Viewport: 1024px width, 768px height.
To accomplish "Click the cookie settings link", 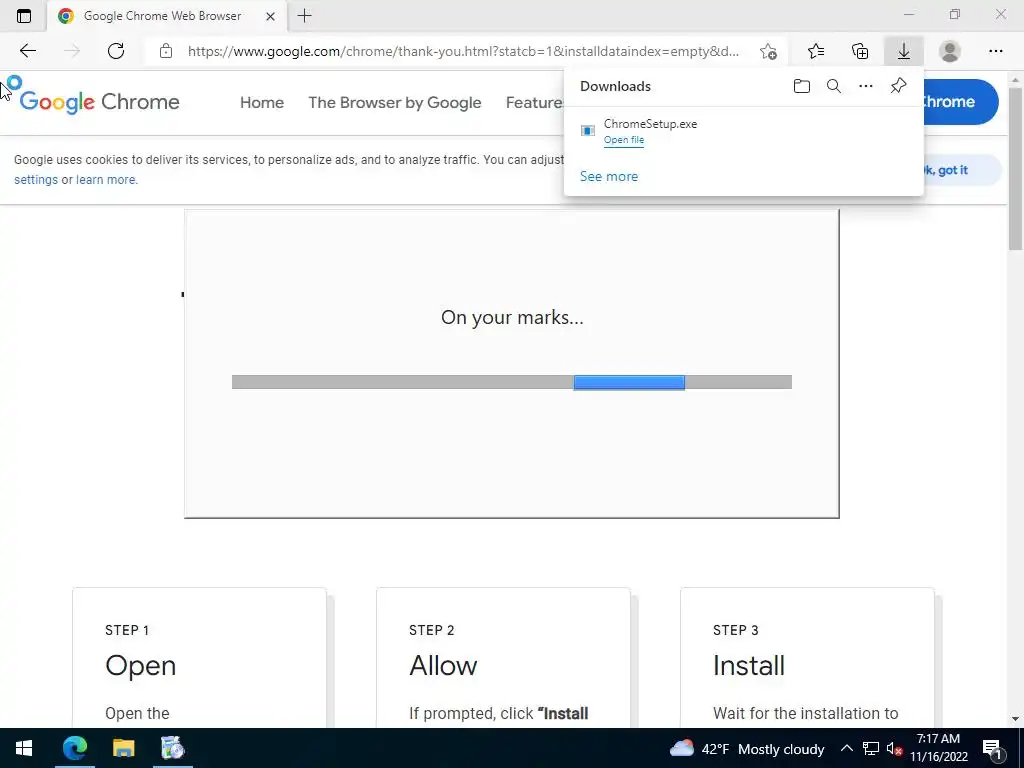I will [36, 180].
